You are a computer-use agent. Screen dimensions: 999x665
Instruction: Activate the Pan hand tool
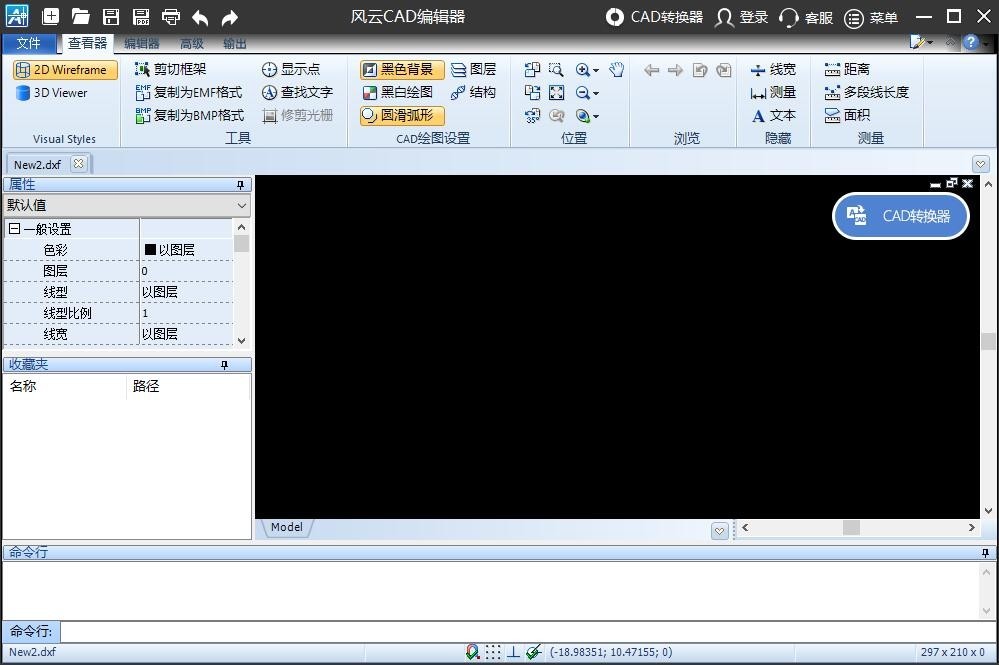pos(617,69)
